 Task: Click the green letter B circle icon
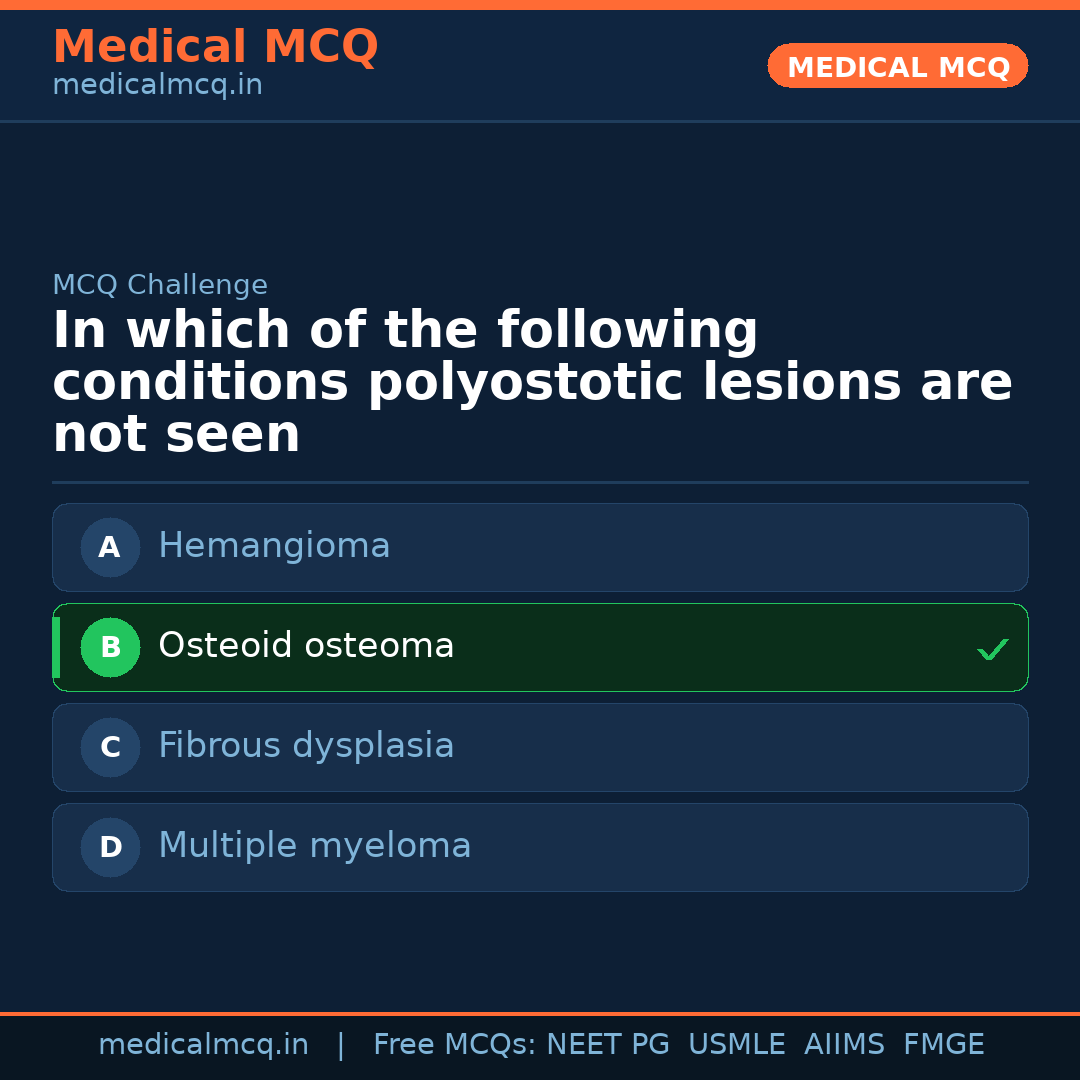point(110,647)
